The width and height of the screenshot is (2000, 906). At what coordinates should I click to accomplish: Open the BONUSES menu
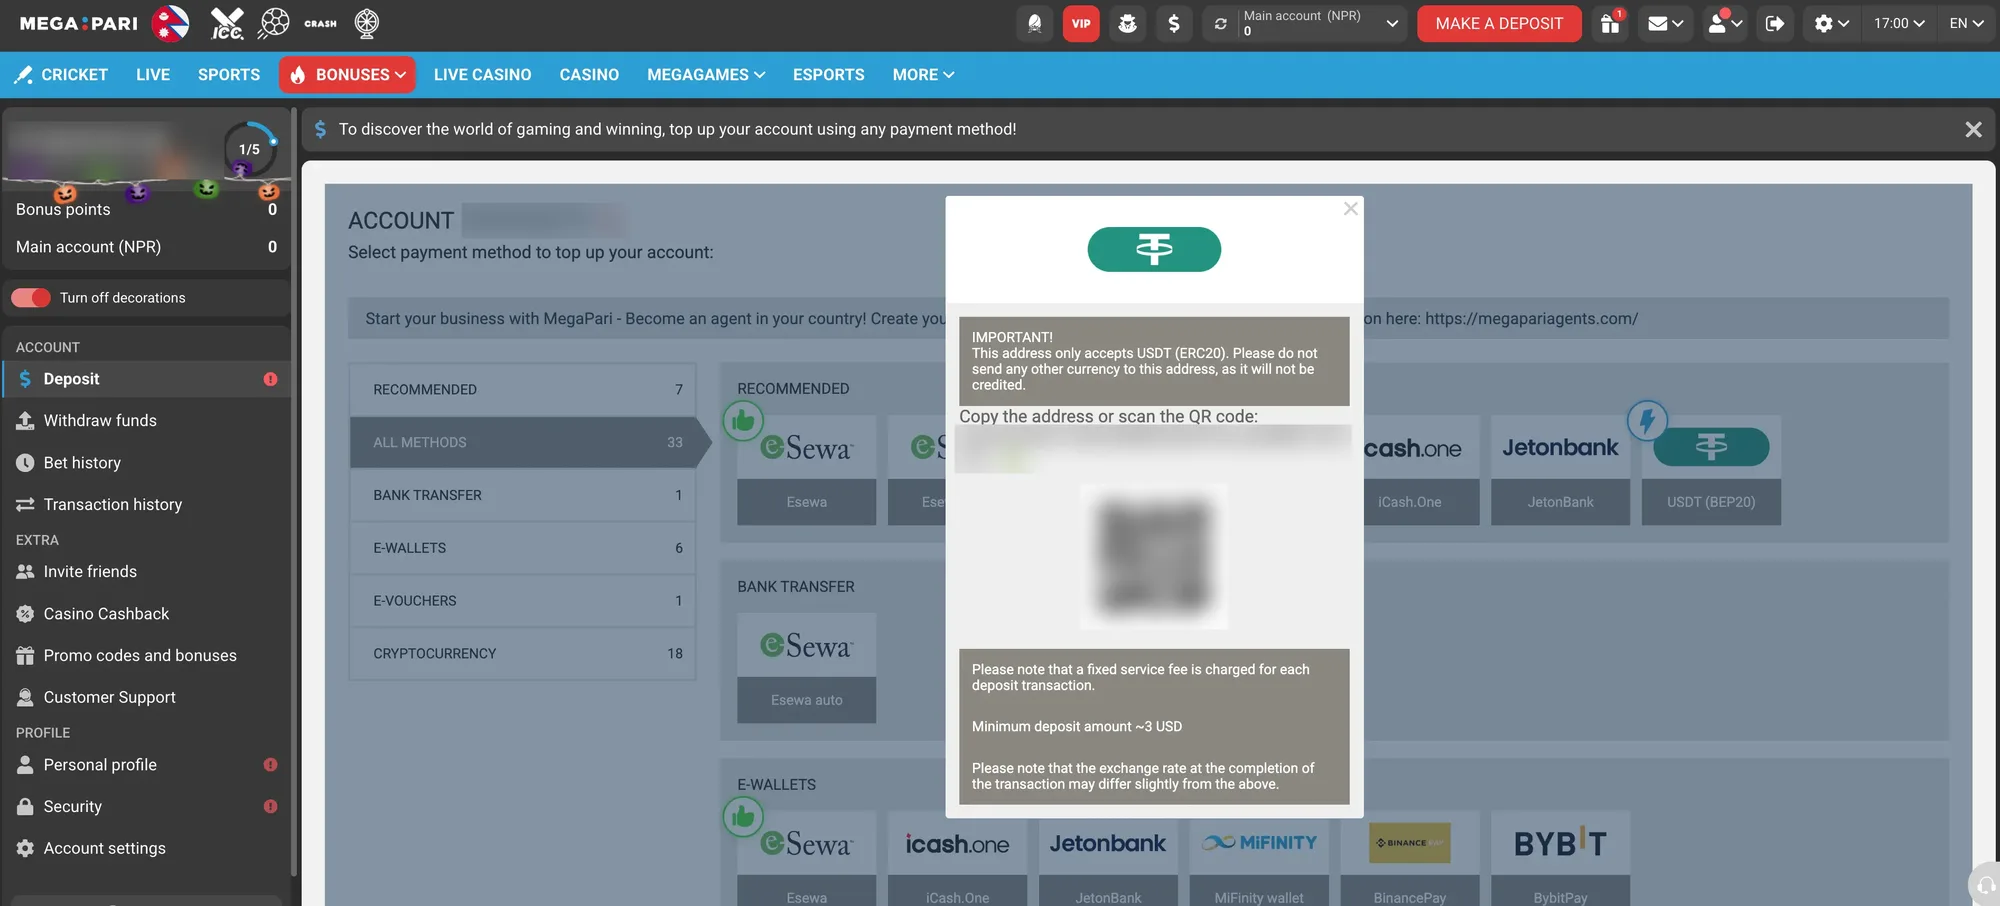tap(347, 75)
